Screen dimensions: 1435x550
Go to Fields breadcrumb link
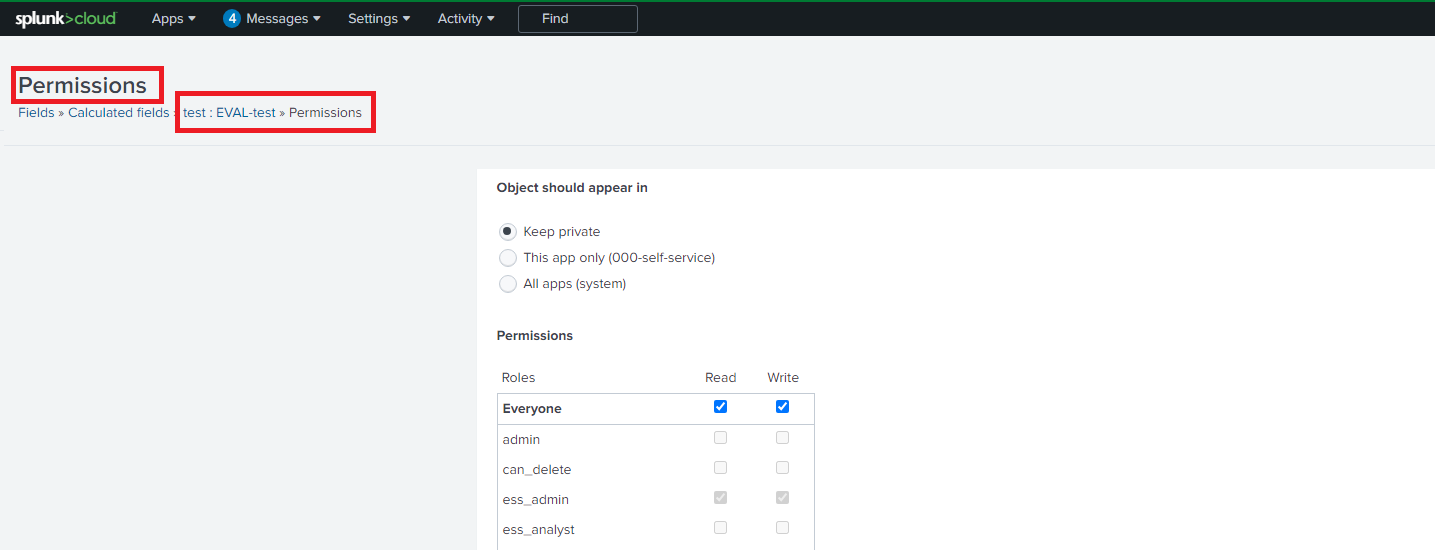coord(36,112)
